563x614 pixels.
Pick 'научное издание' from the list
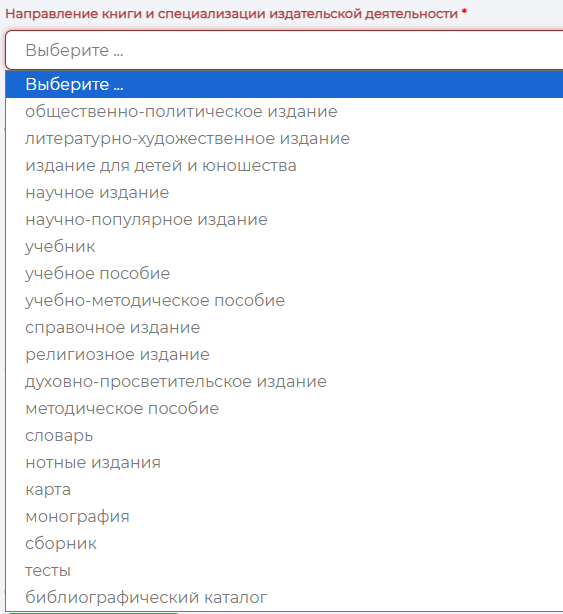[x=284, y=193]
